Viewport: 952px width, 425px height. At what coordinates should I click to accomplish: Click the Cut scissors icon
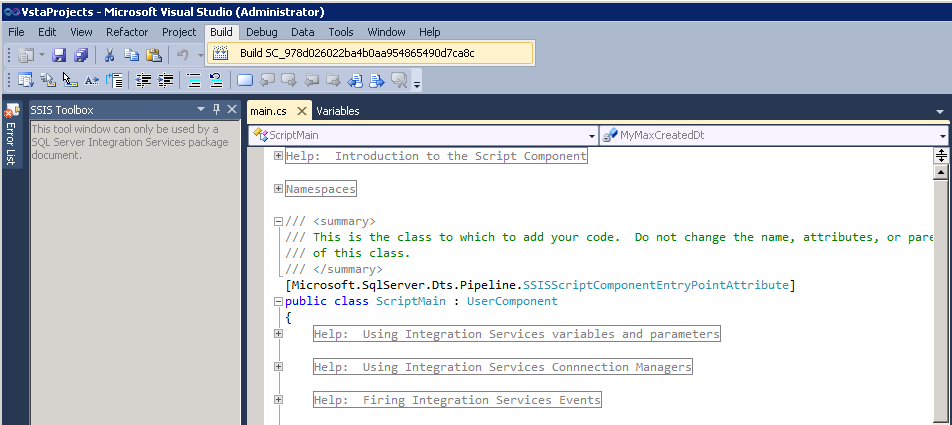point(109,54)
